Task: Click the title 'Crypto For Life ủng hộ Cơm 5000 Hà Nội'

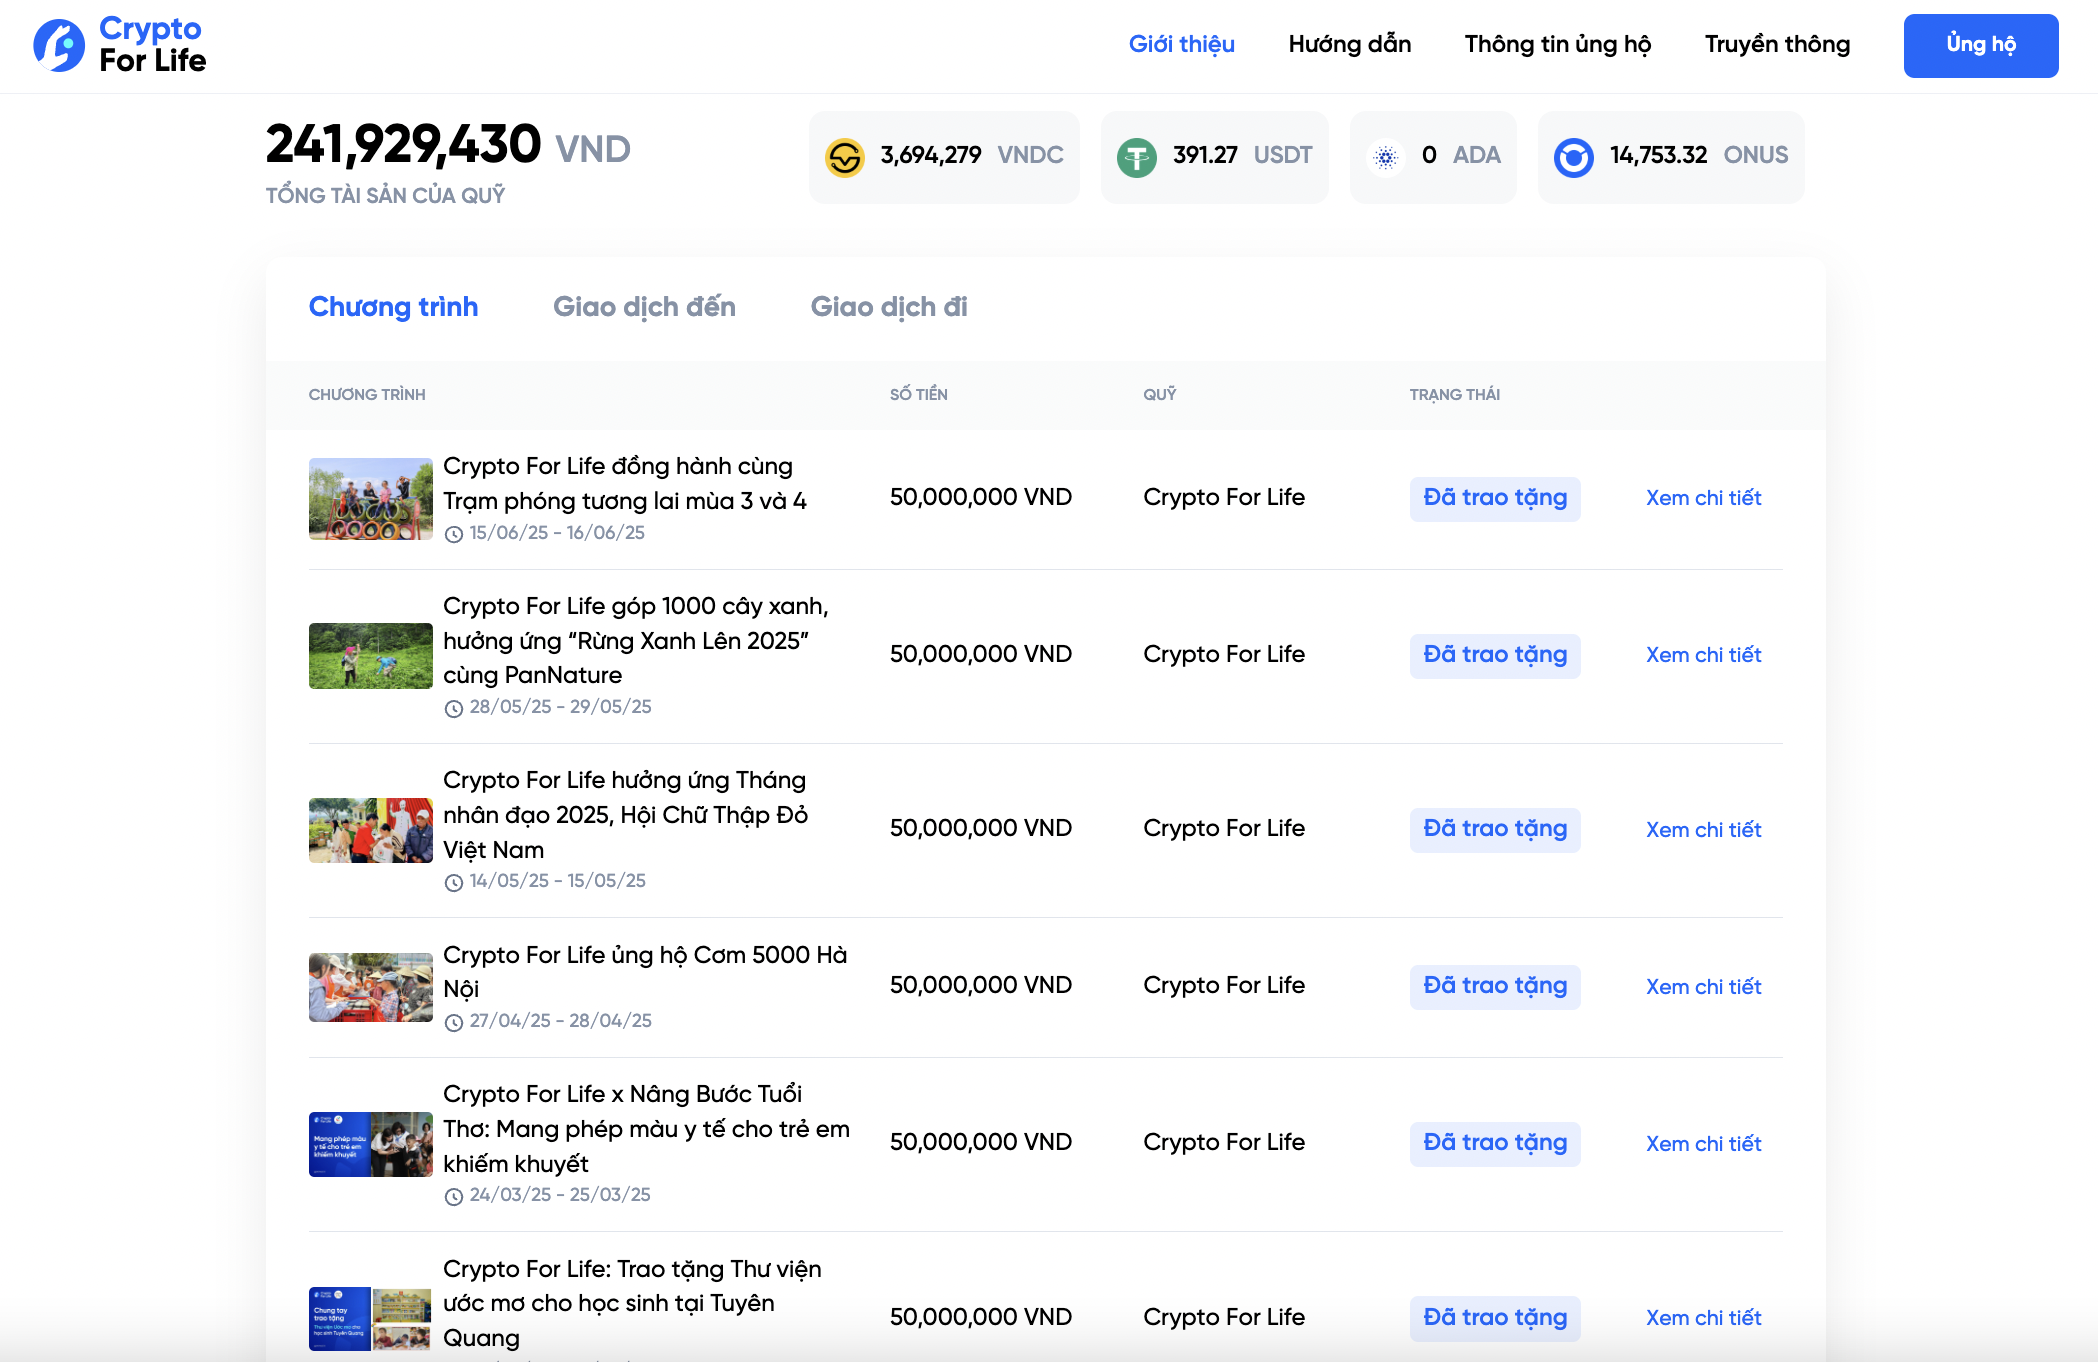Action: tap(645, 972)
